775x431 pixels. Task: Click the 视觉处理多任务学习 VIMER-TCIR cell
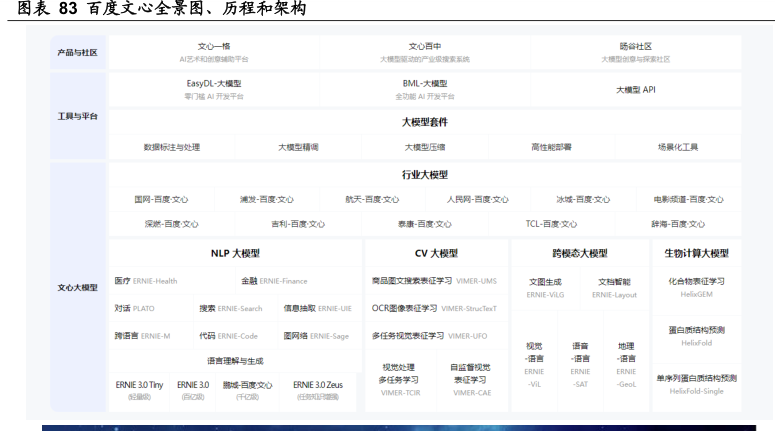401,380
